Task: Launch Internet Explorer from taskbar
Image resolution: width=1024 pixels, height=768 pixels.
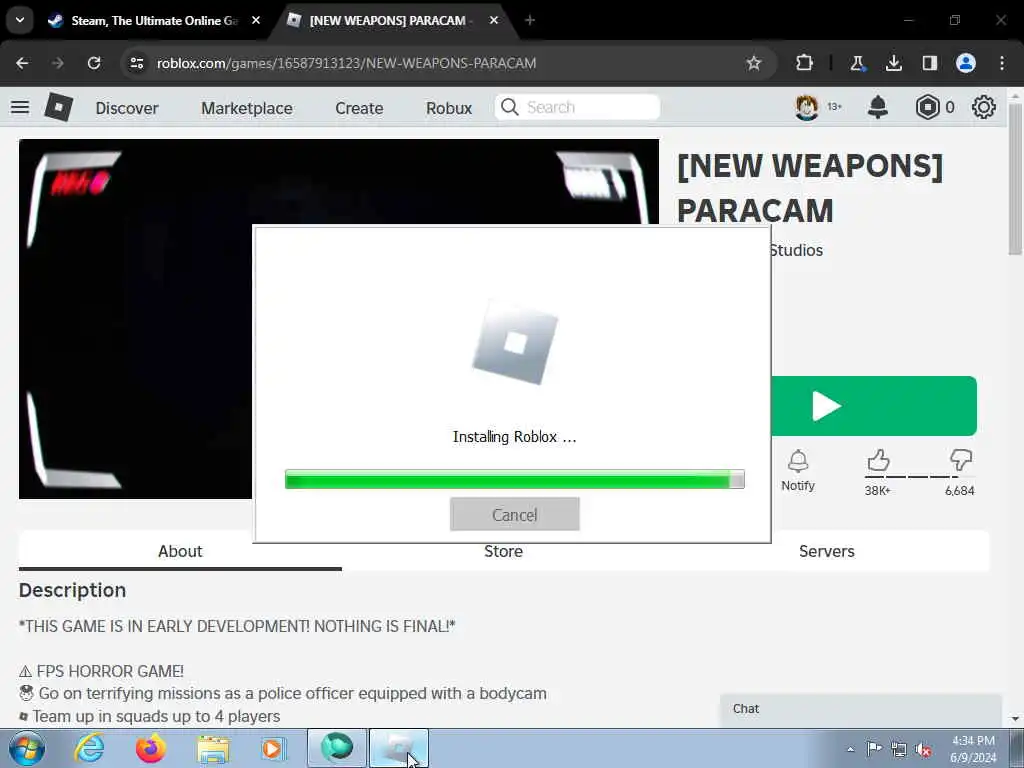Action: pos(89,748)
